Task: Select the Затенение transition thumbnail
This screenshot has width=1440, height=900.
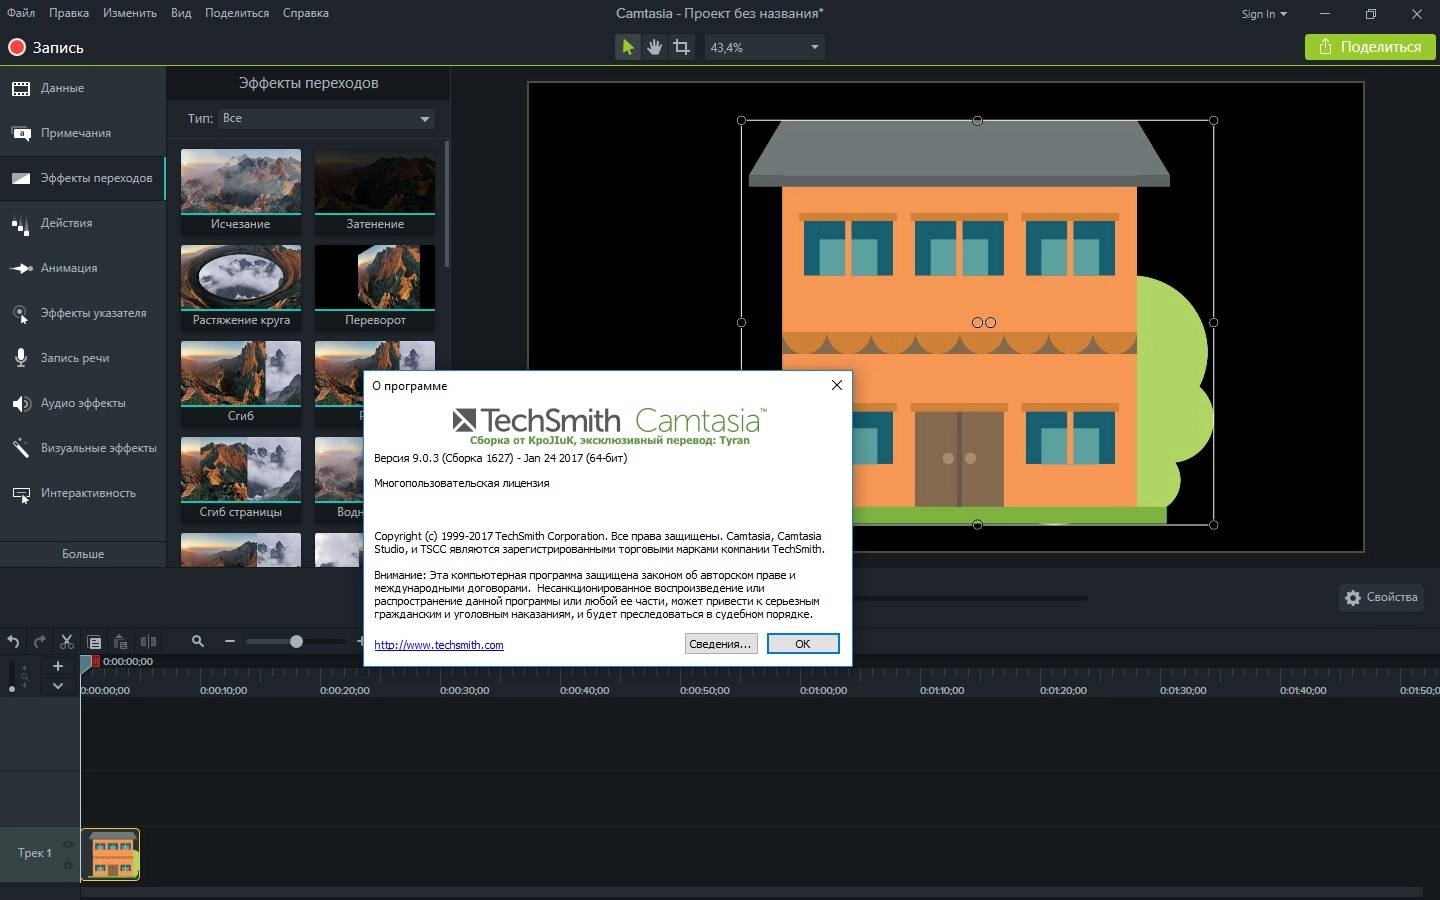Action: 375,191
